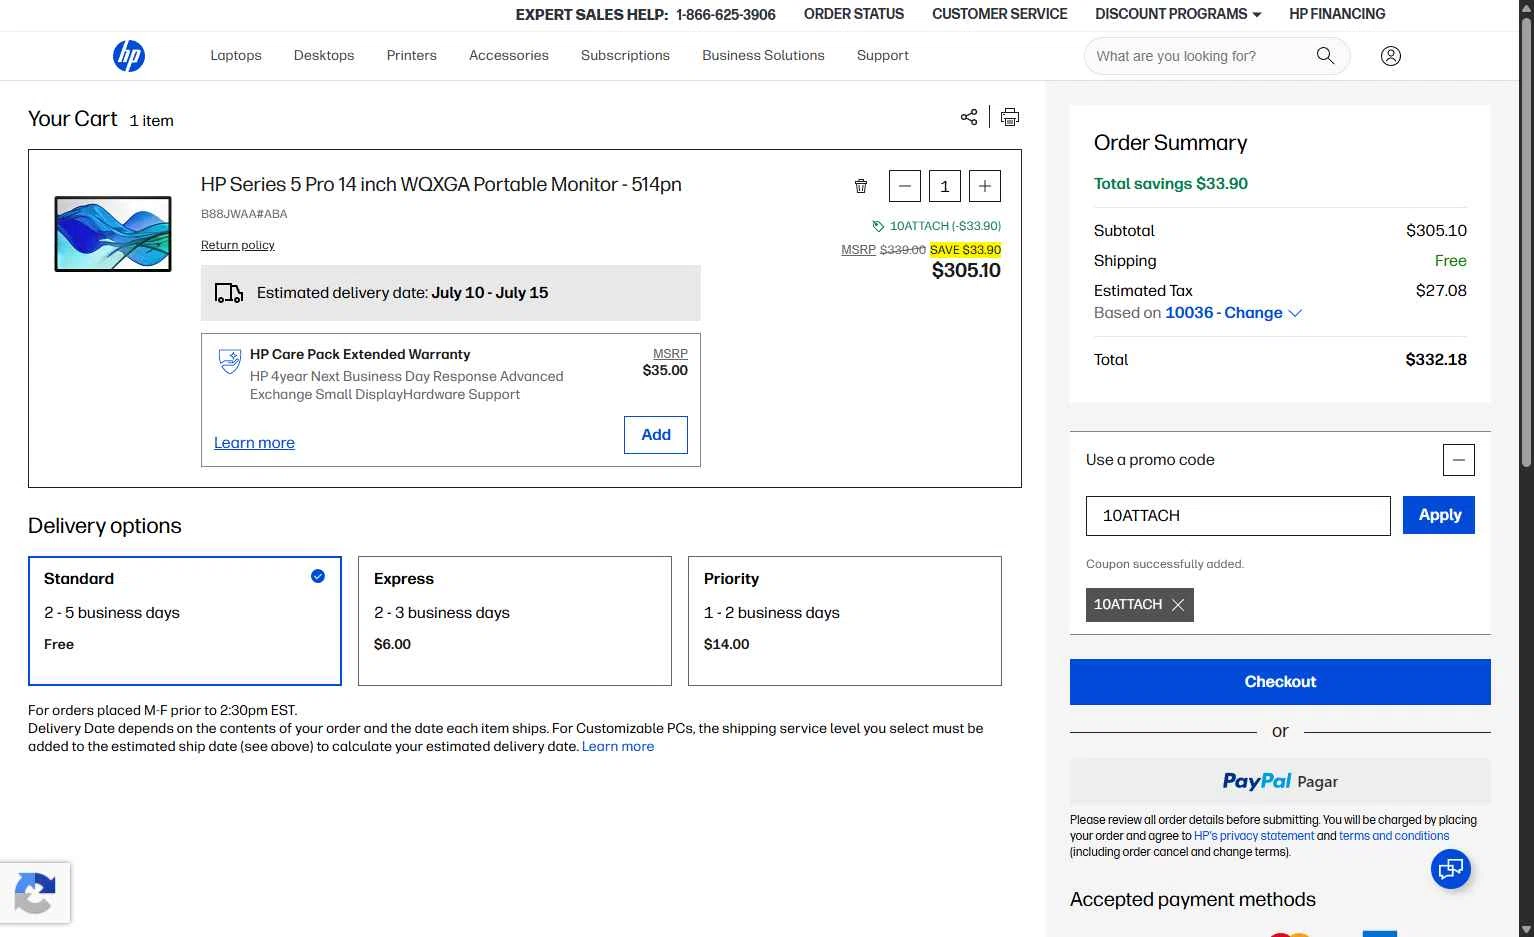Select Express delivery option
Image resolution: width=1534 pixels, height=937 pixels.
click(x=515, y=621)
